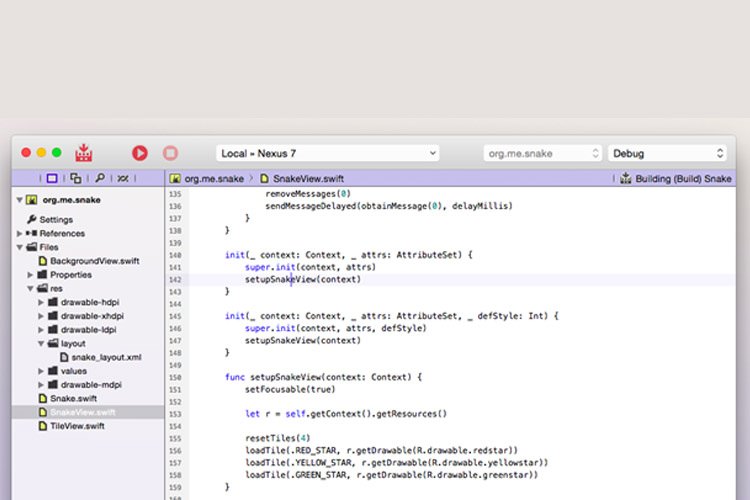Expand the drawable-hdpi folder
Viewport: 750px width, 500px height.
(41, 302)
